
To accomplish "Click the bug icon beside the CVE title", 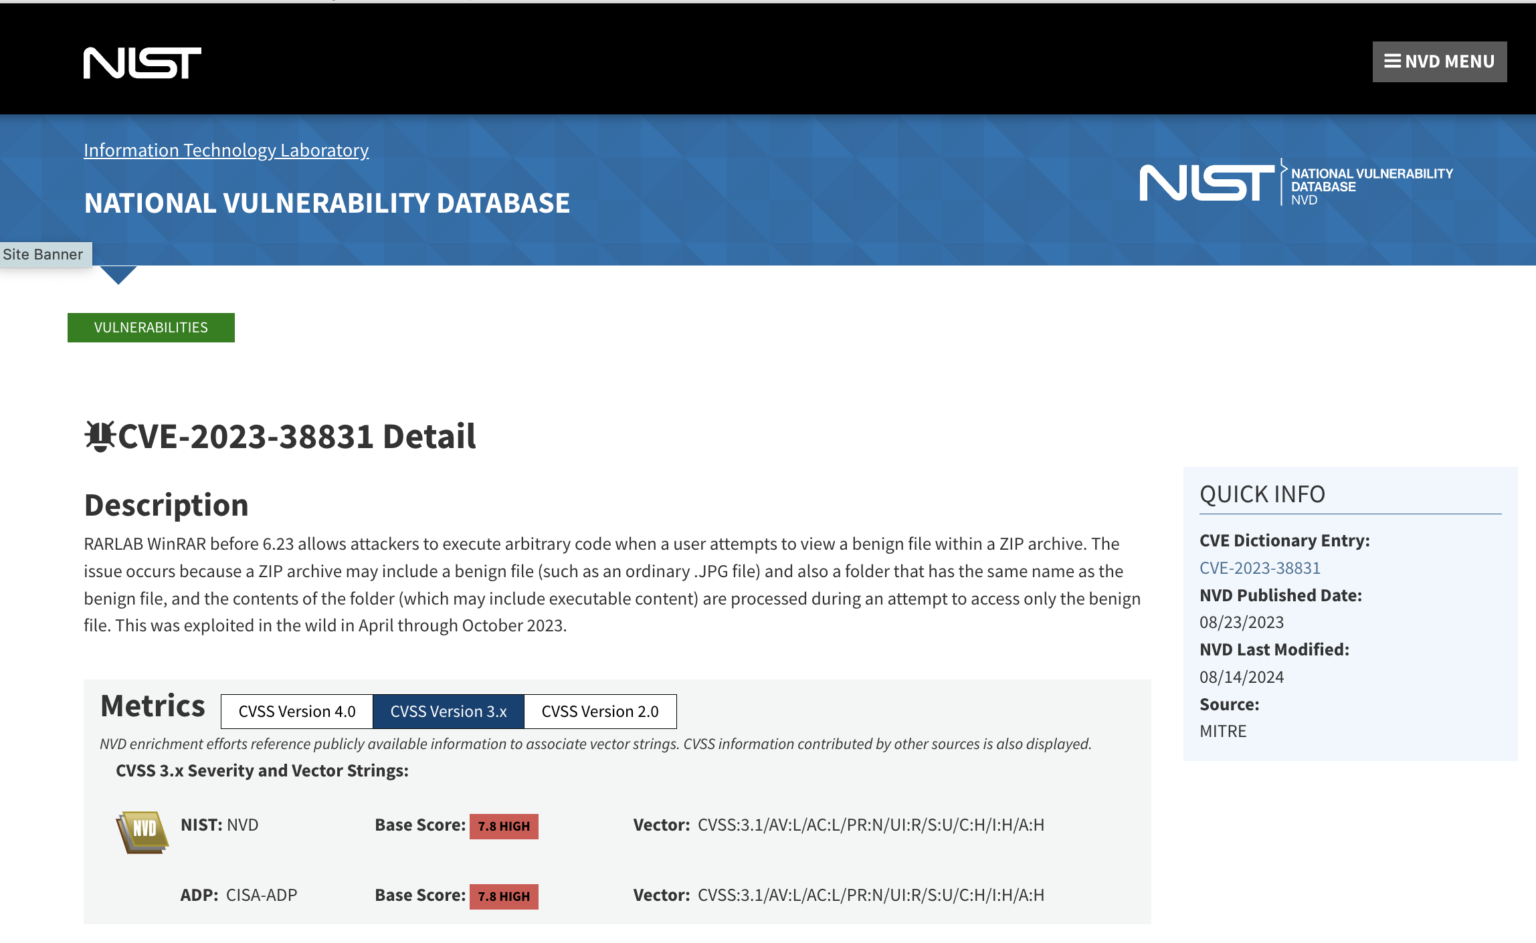I will (x=99, y=437).
